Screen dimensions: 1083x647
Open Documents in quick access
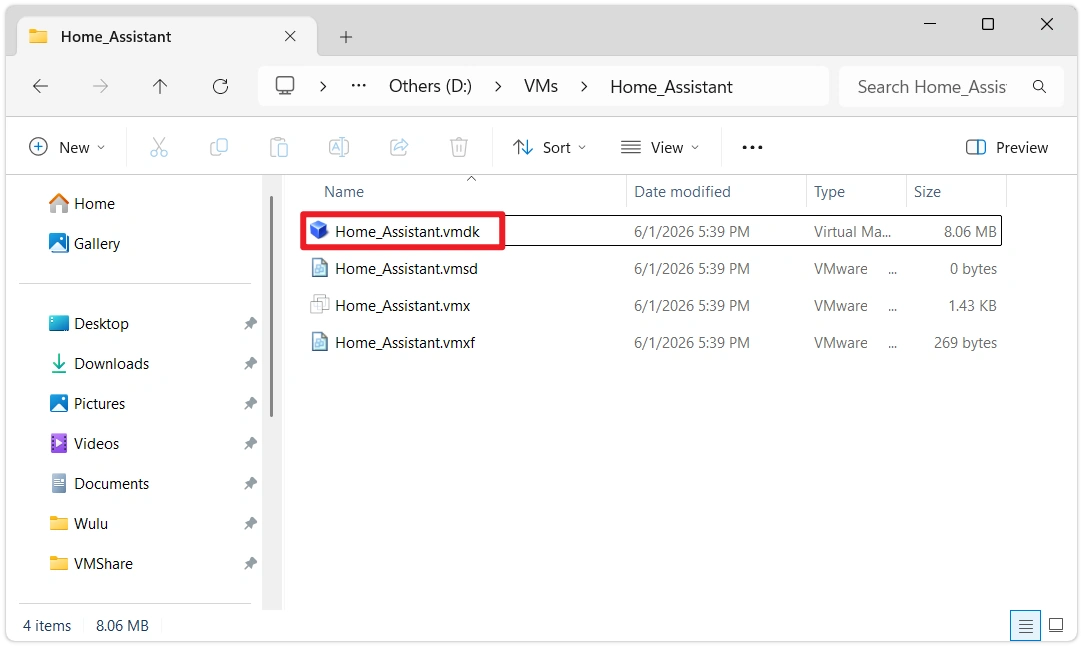[99, 484]
